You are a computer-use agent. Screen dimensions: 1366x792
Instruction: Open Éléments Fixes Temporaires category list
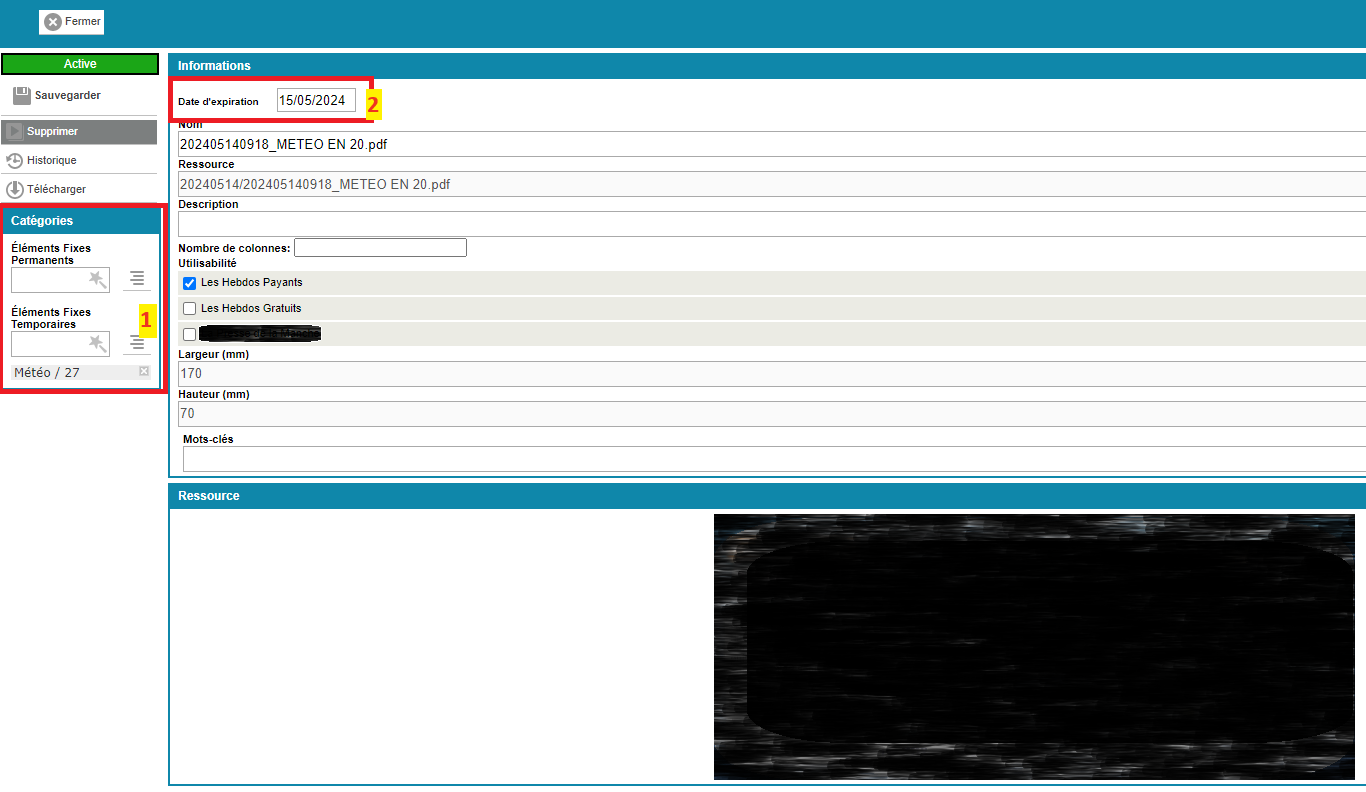pos(137,343)
